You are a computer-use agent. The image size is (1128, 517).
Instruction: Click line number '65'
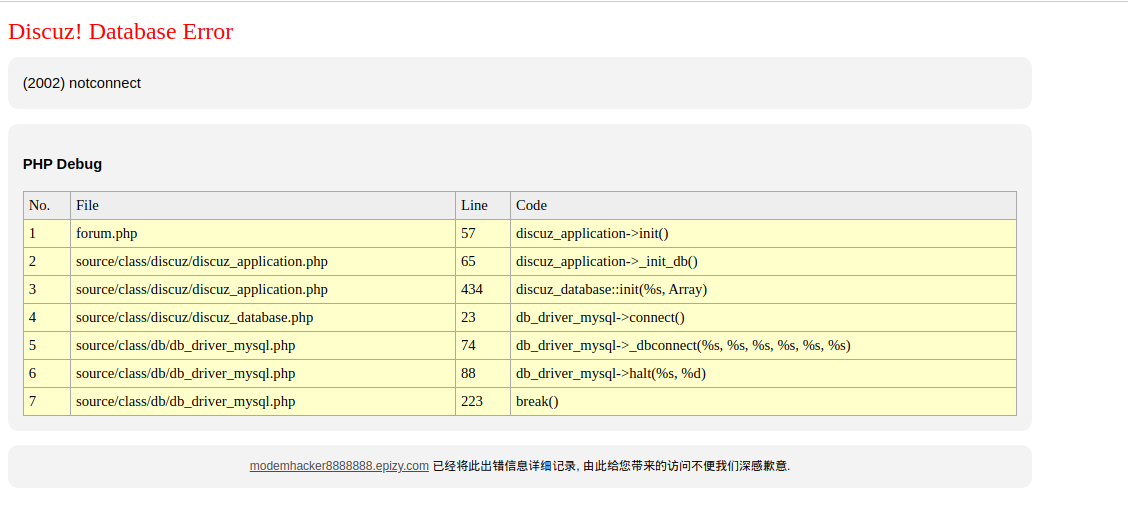483,262
